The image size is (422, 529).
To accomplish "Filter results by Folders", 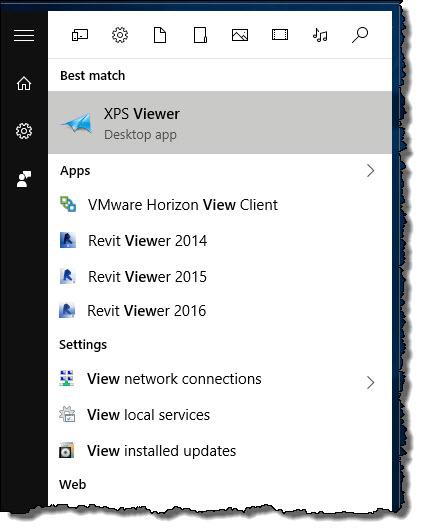I will click(200, 35).
